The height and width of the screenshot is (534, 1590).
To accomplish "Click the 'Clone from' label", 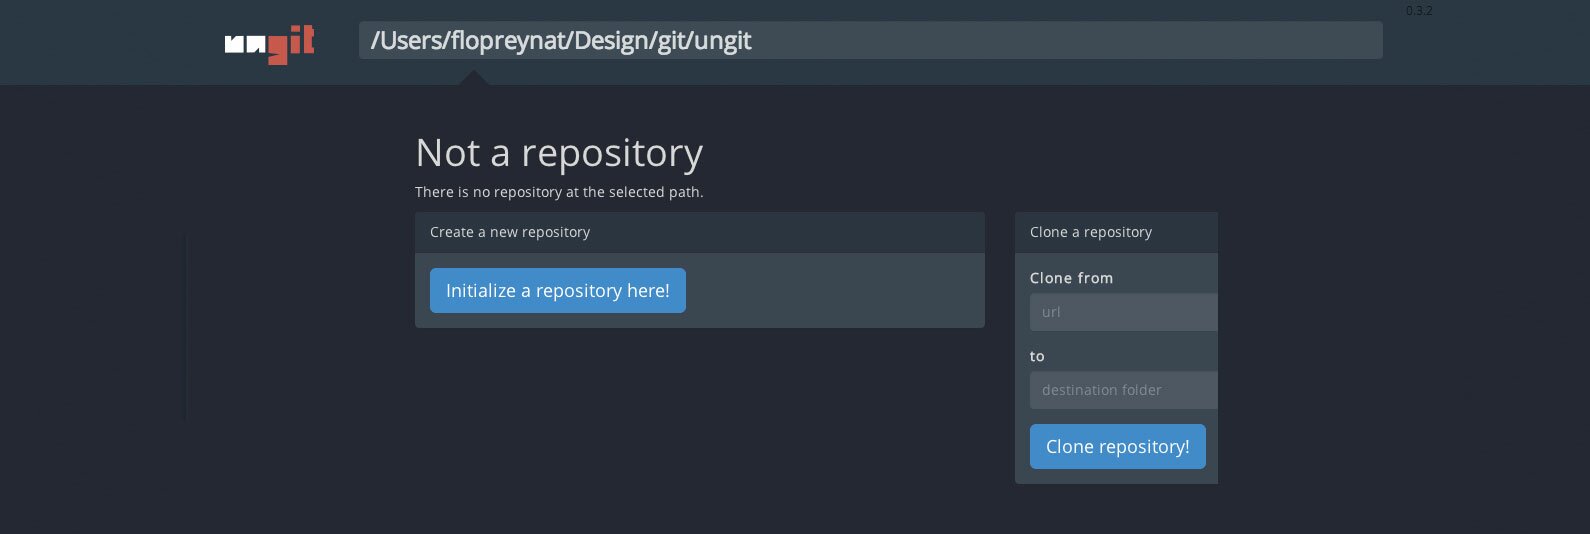I will [x=1071, y=278].
